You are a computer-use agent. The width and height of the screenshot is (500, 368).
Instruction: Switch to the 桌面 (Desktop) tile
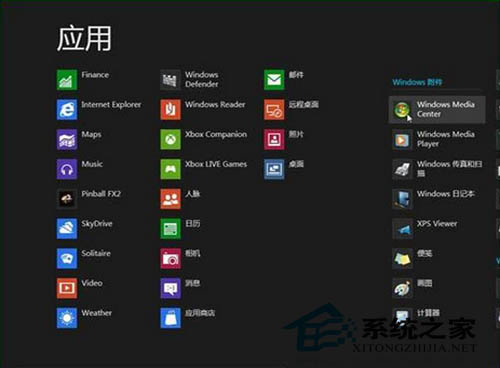284,169
